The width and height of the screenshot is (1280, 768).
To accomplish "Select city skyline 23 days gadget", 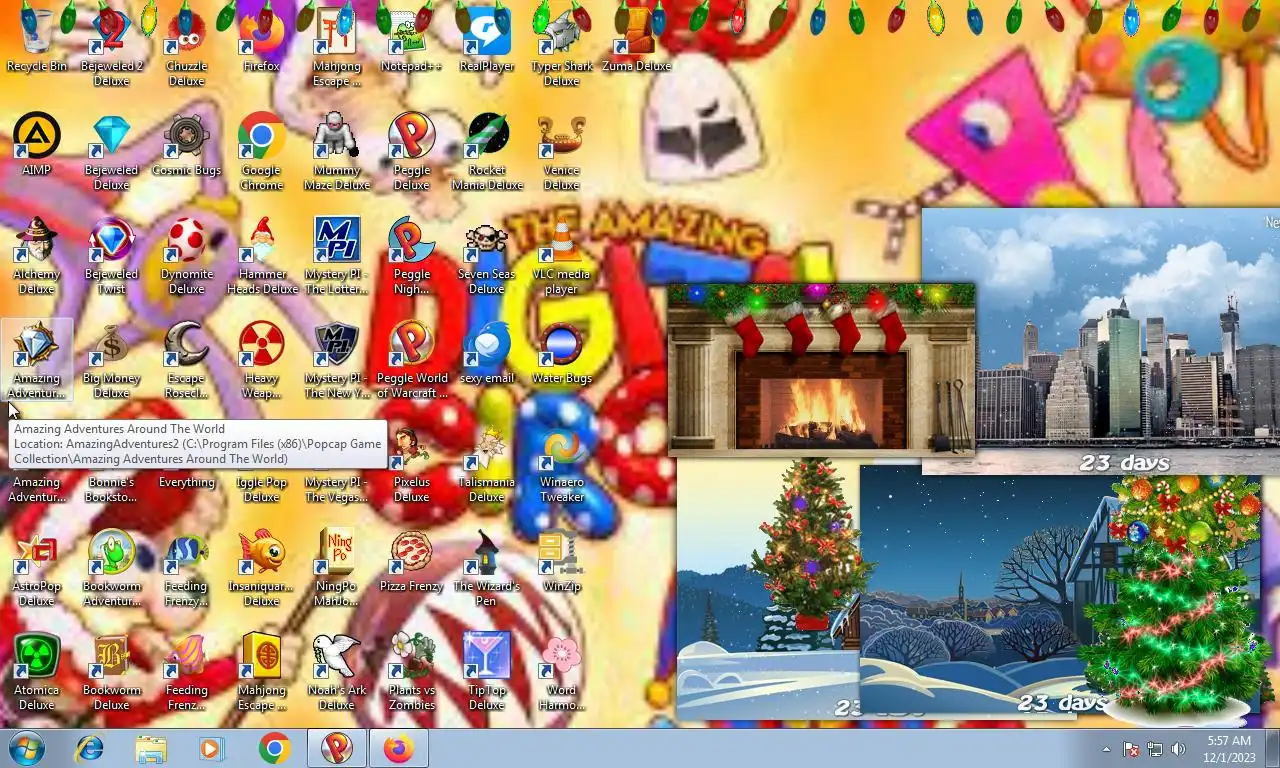I will tap(1100, 341).
